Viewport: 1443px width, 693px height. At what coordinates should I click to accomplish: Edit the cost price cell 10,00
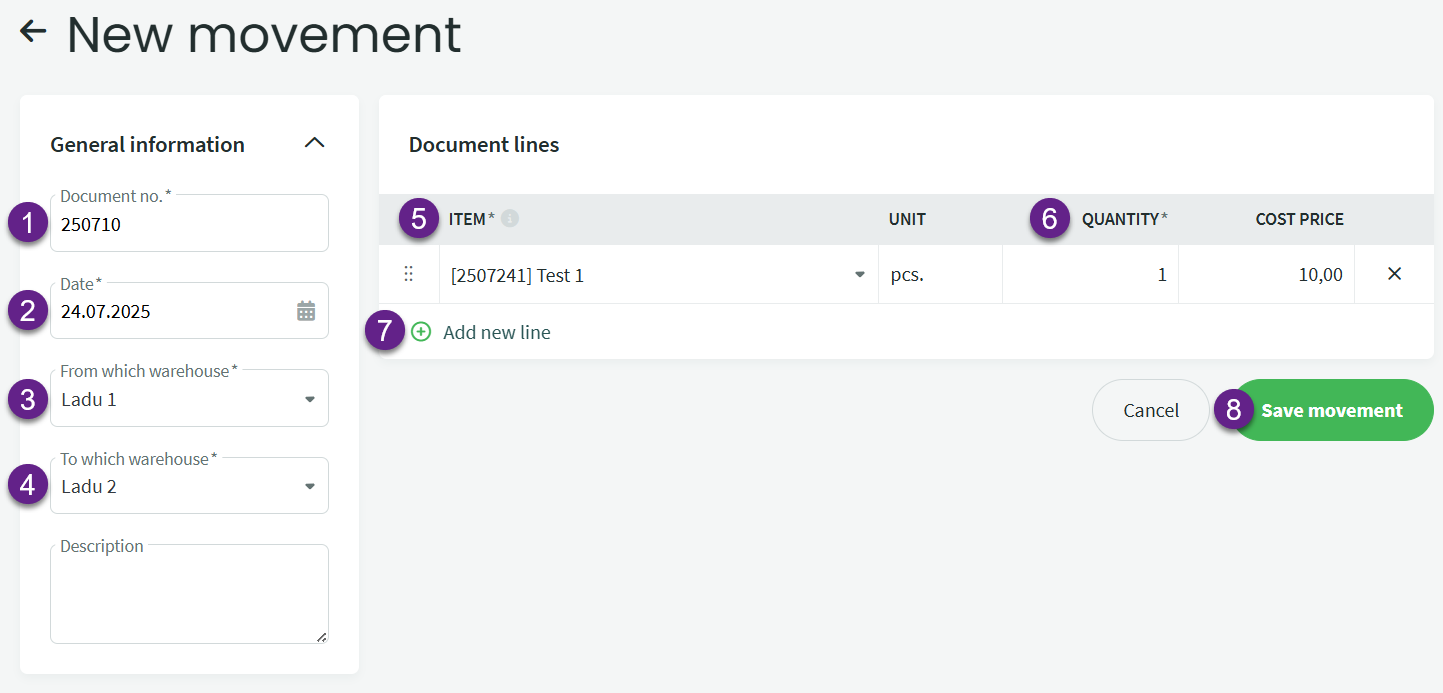[1266, 275]
